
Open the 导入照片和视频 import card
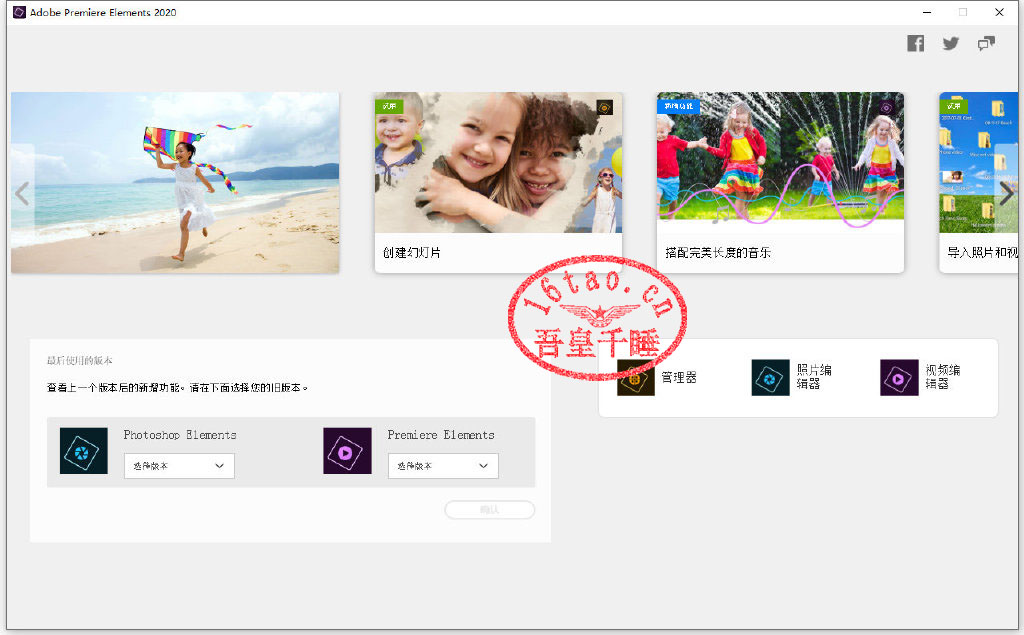pos(980,182)
